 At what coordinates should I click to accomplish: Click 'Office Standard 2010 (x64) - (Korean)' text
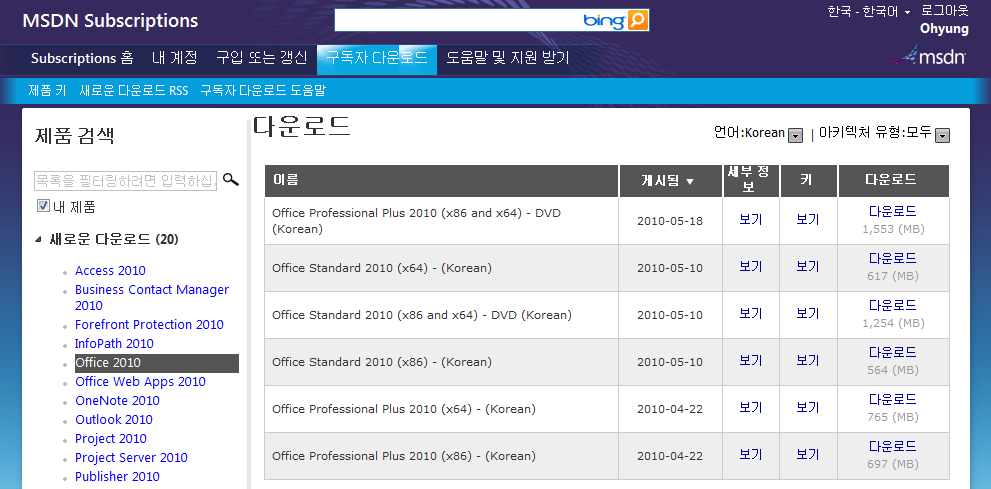pyautogui.click(x=382, y=268)
